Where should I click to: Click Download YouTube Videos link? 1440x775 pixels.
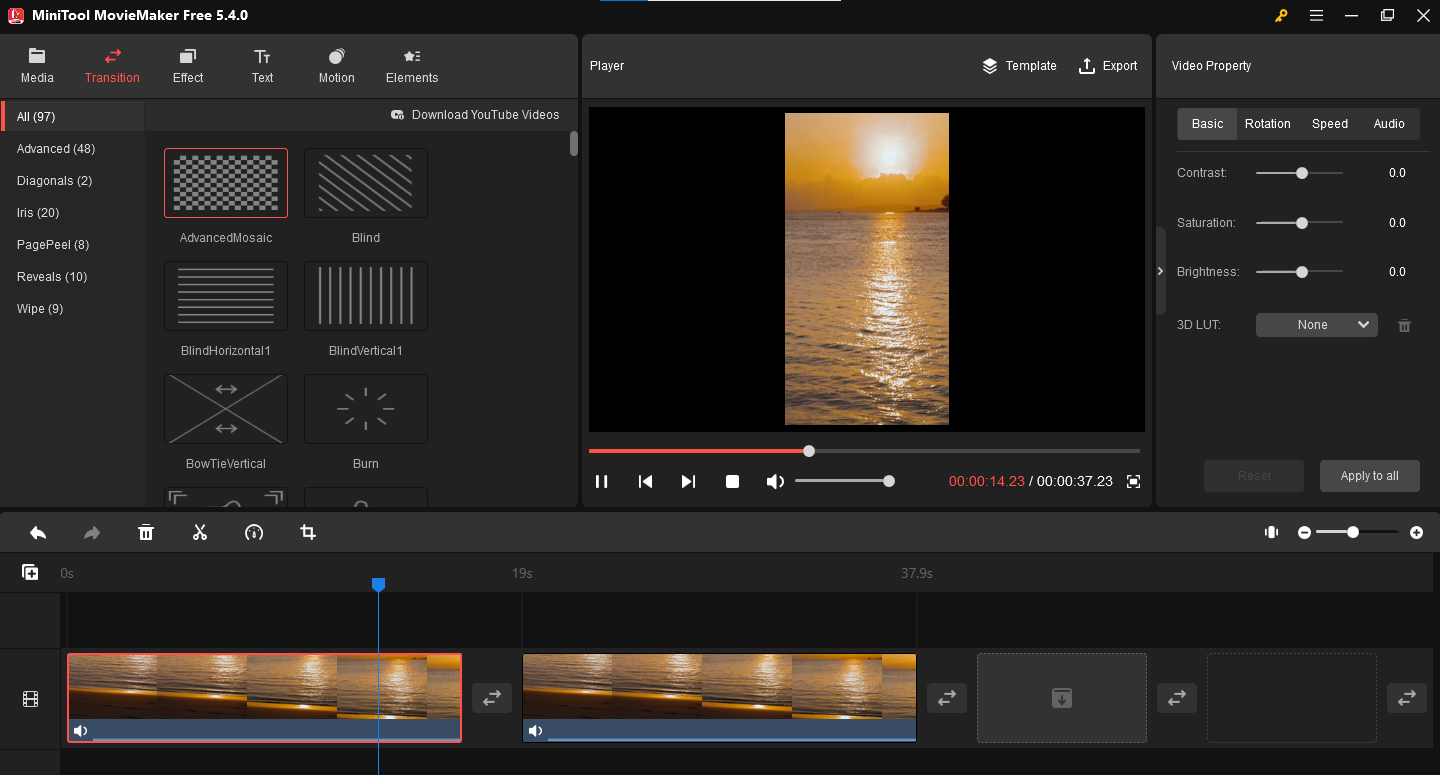475,115
